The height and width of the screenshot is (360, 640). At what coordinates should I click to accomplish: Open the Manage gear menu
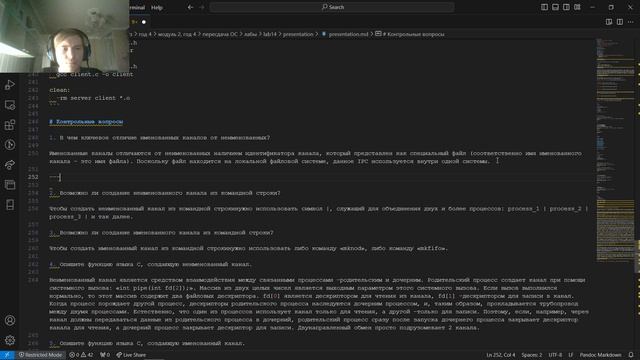(x=10, y=340)
